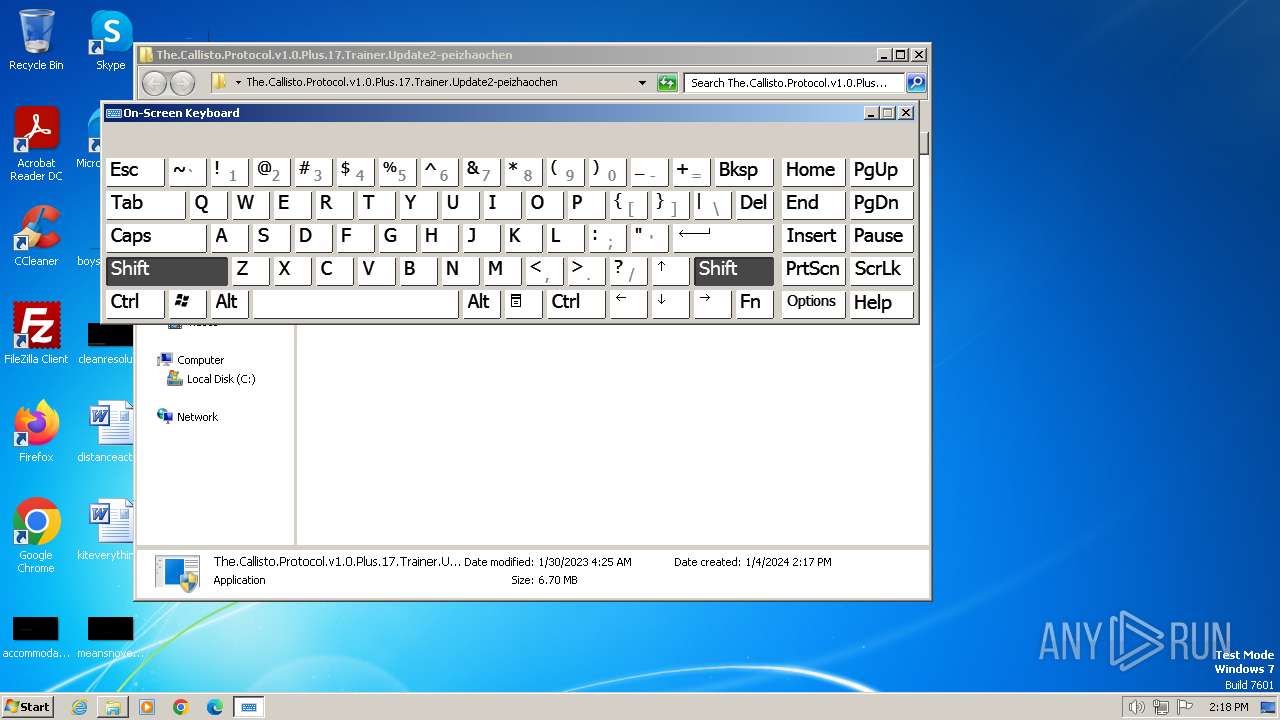The image size is (1280, 720).
Task: Open Skype desktop icon
Action: pyautogui.click(x=110, y=40)
